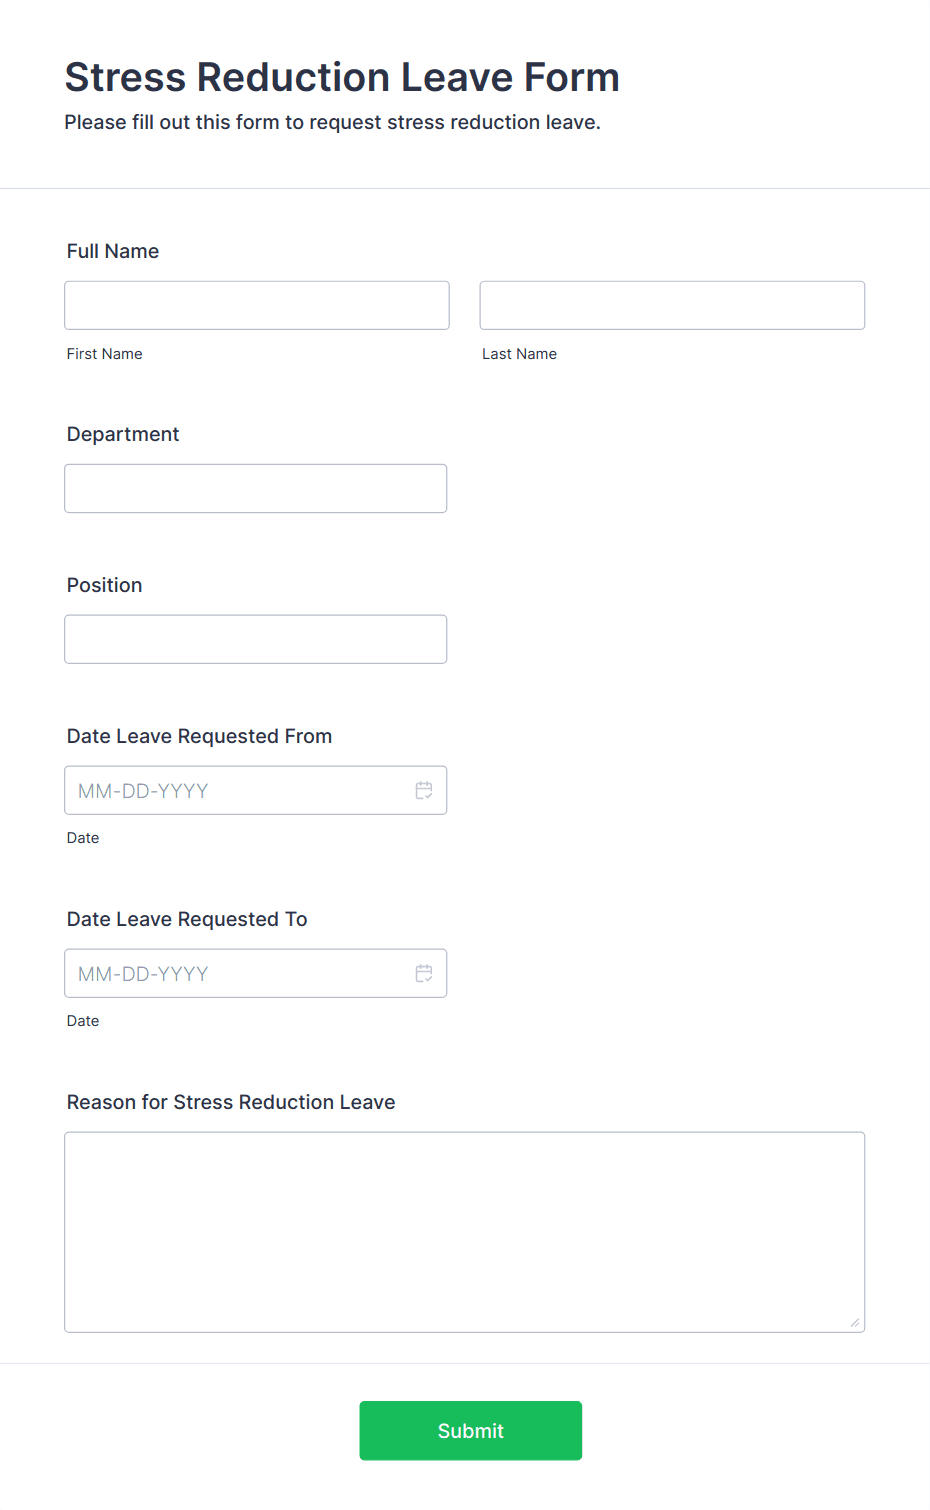
Task: Click the Last Name input field
Action: (672, 305)
